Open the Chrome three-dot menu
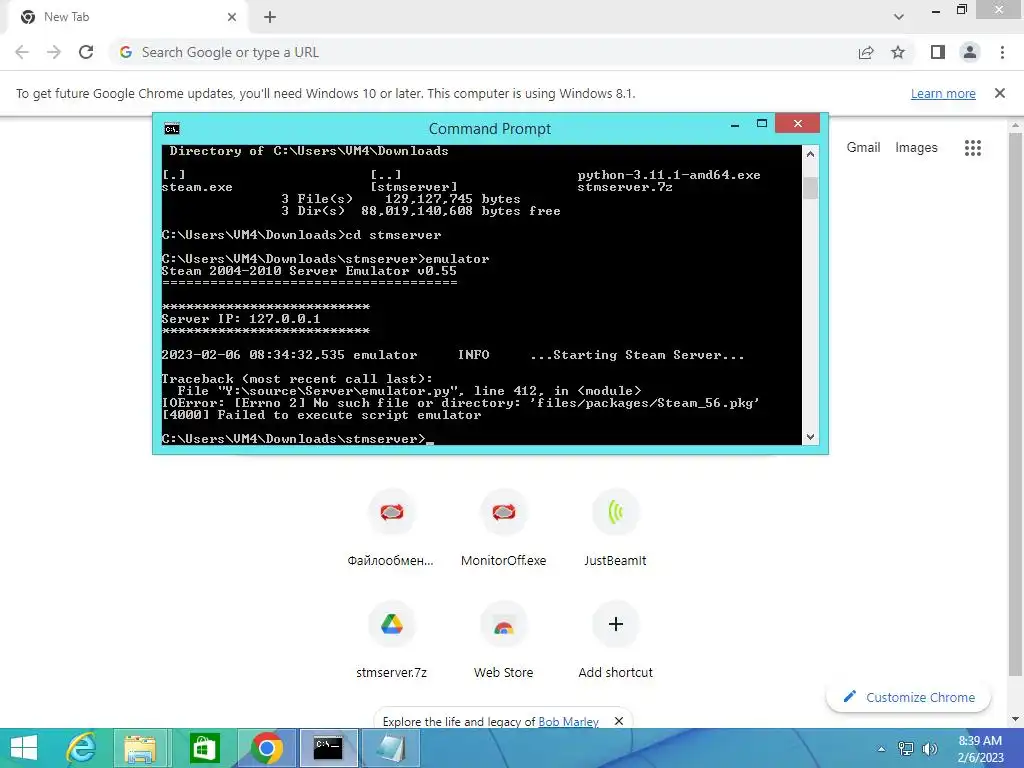1024x768 pixels. coord(1002,52)
